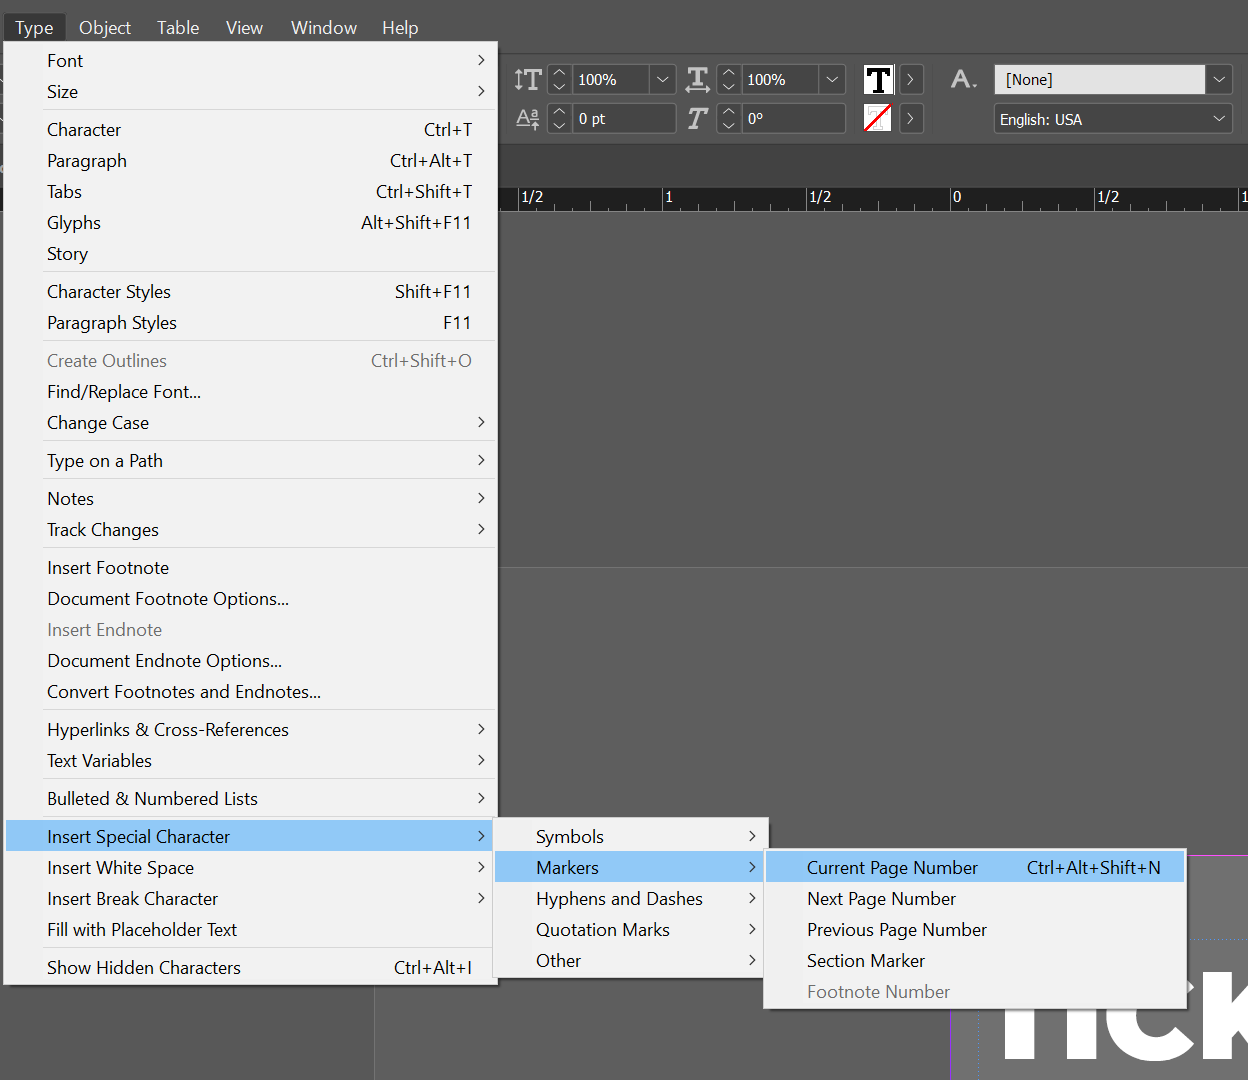Expand the stroke swatch flyout arrow
The width and height of the screenshot is (1248, 1080).
[x=910, y=118]
